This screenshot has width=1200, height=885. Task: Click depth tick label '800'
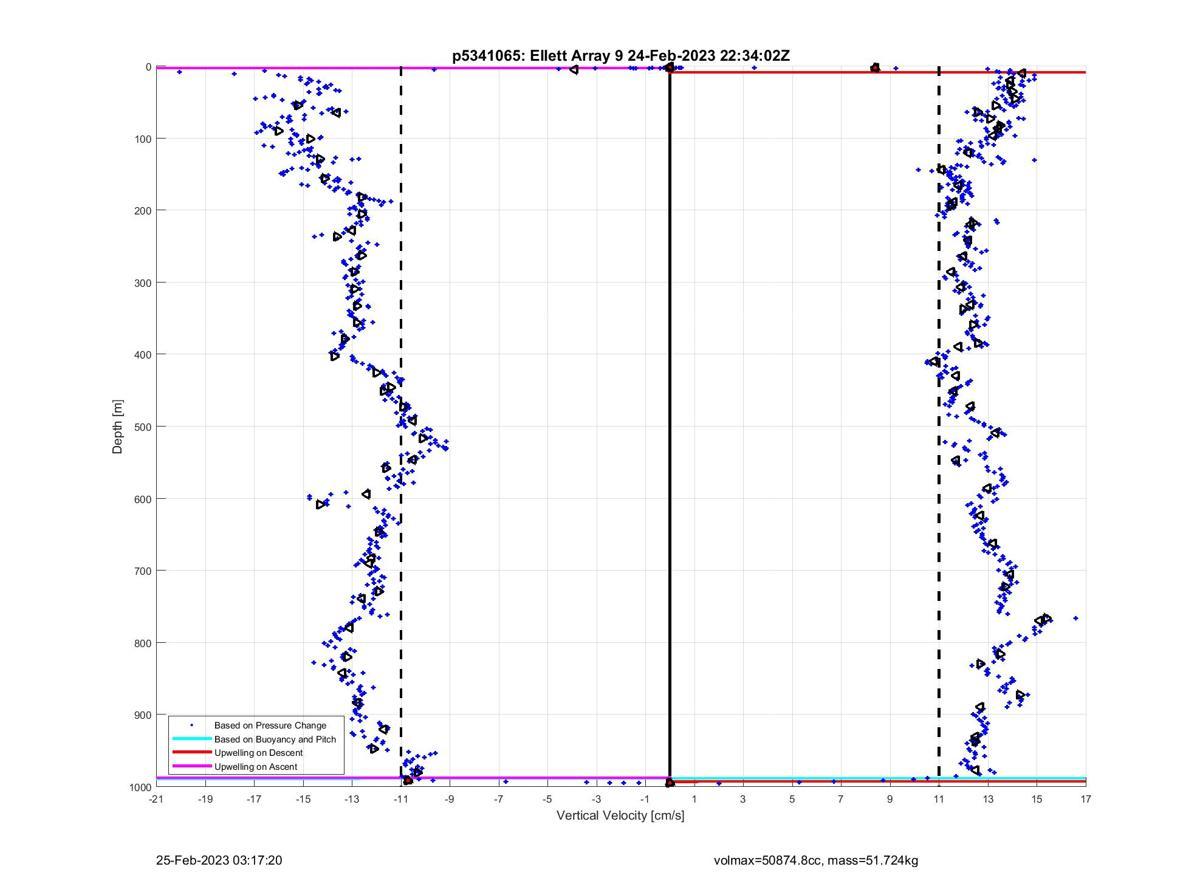[x=143, y=643]
